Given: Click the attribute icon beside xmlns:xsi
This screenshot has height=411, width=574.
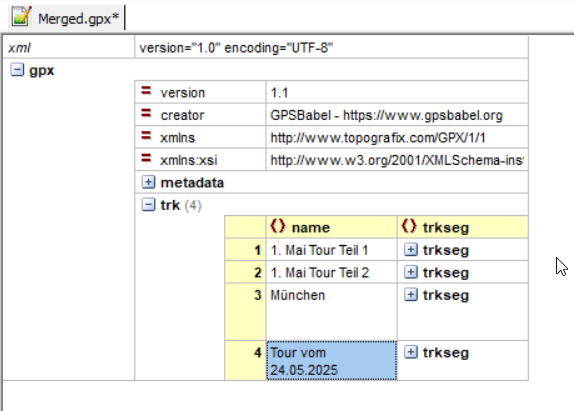Looking at the screenshot, I should tap(146, 158).
